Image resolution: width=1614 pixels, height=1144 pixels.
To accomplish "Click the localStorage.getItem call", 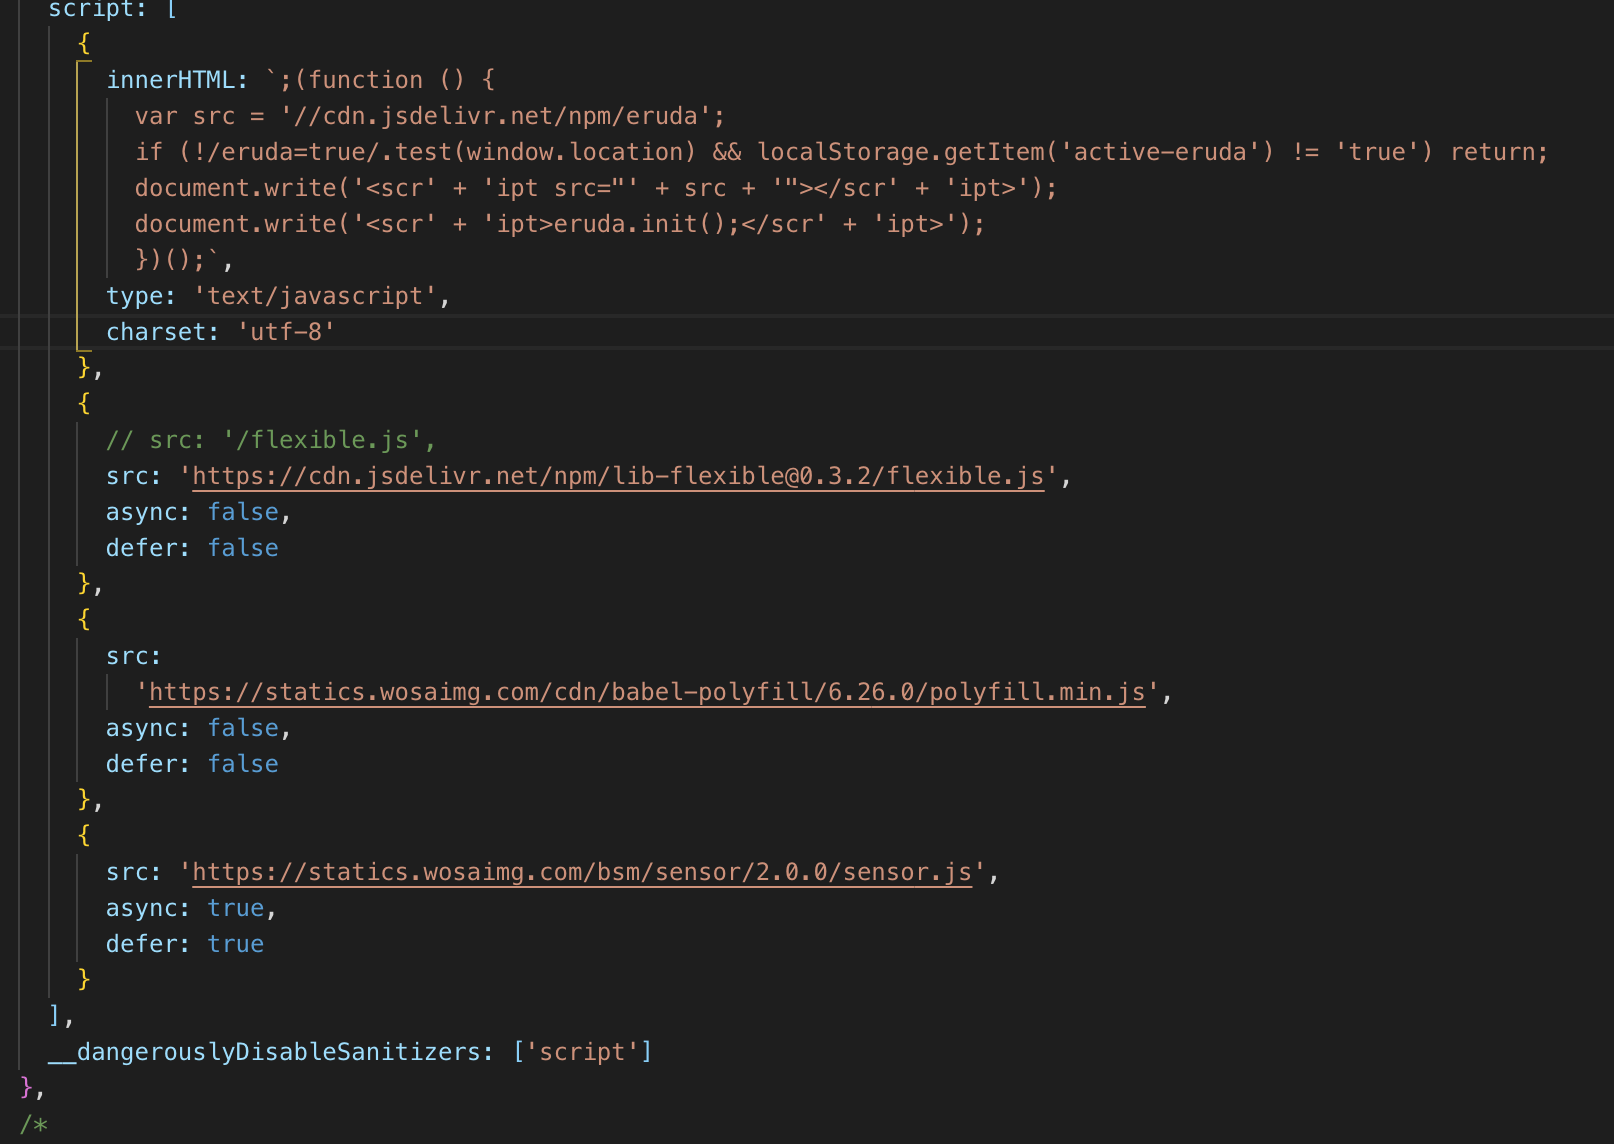I will click(900, 152).
